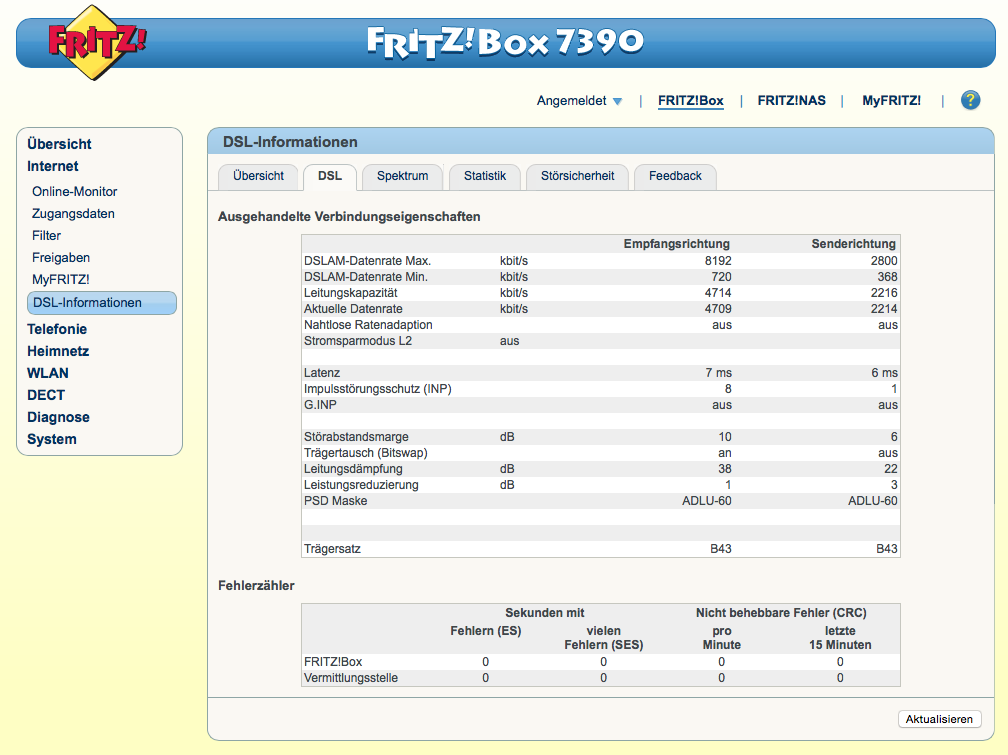Open the FRITZ!NAS link
1008x755 pixels.
pos(791,101)
